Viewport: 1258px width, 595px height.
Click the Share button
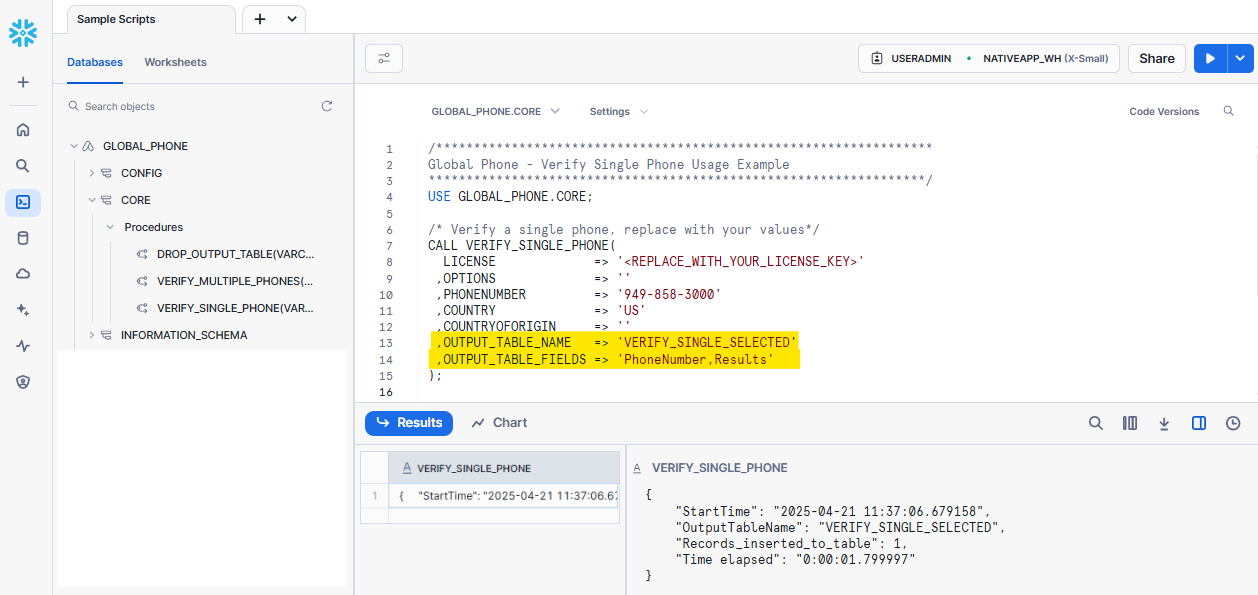(1157, 58)
